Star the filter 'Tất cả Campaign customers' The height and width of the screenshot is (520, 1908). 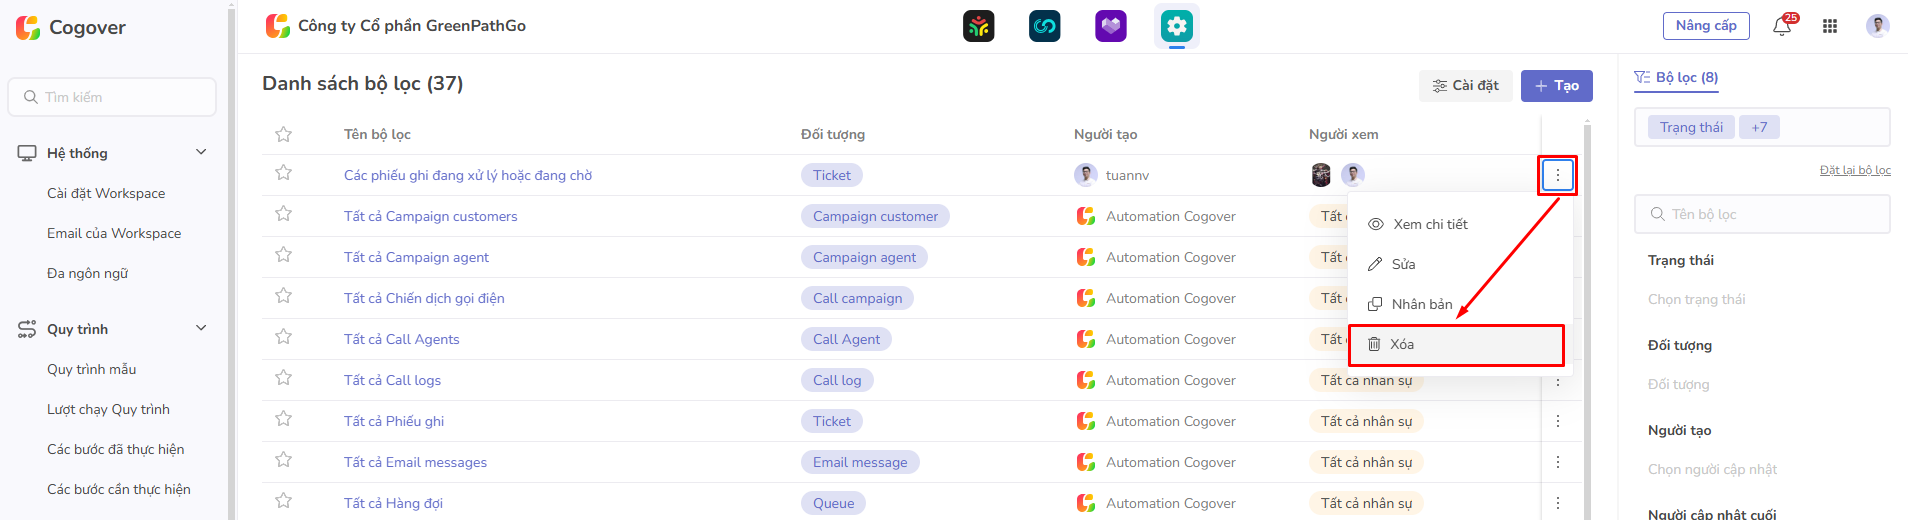tap(284, 214)
